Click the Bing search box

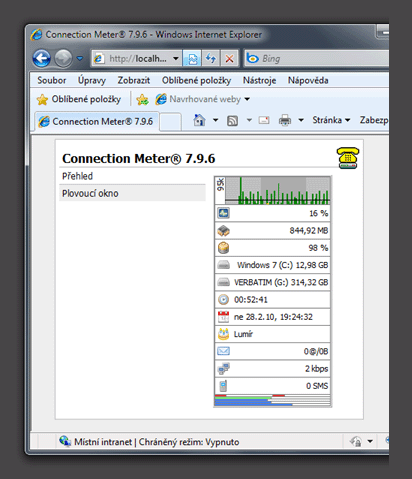pyautogui.click(x=317, y=59)
